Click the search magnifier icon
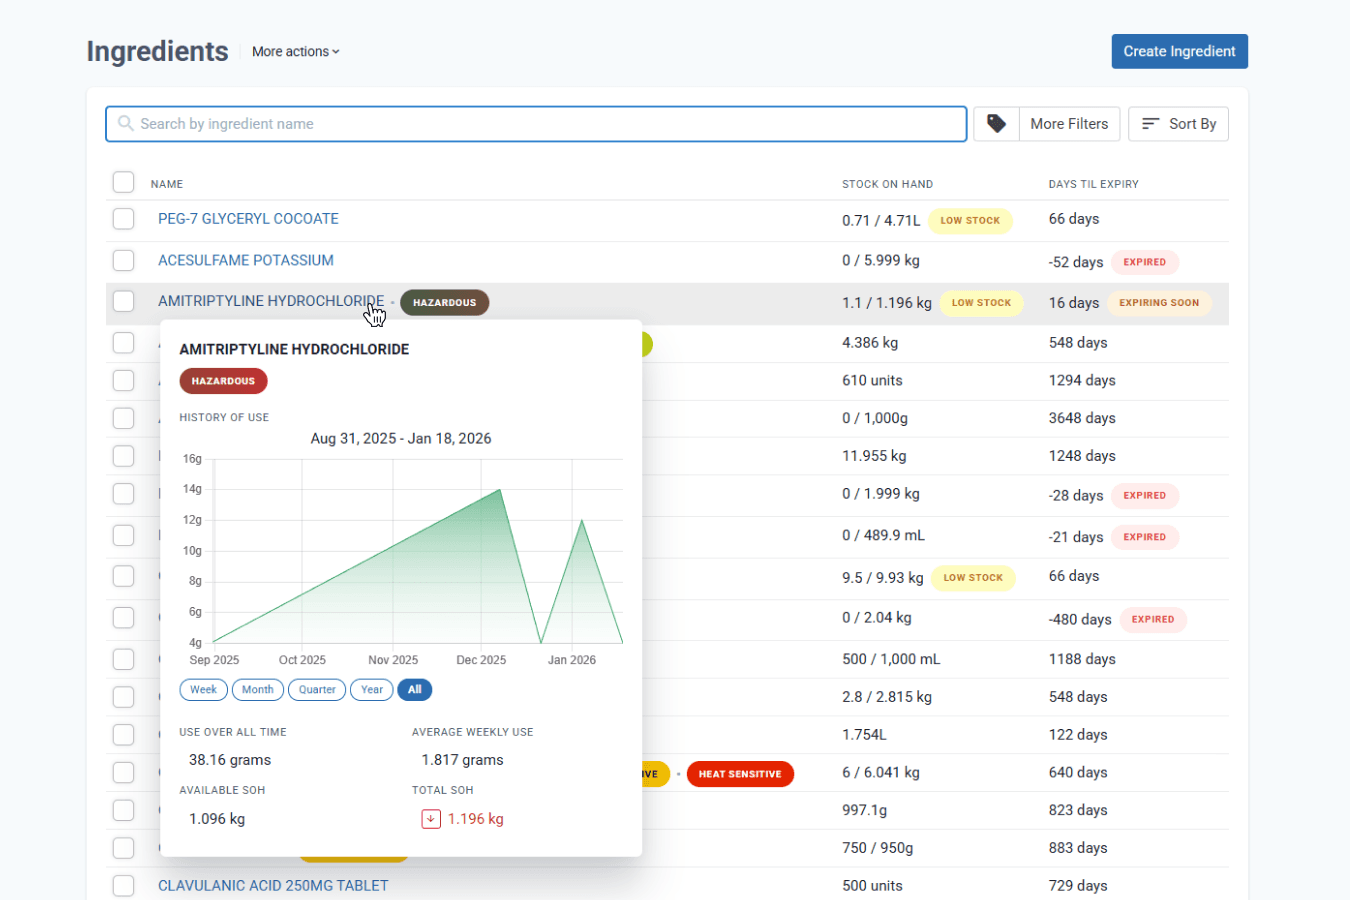The width and height of the screenshot is (1350, 900). pyautogui.click(x=126, y=124)
